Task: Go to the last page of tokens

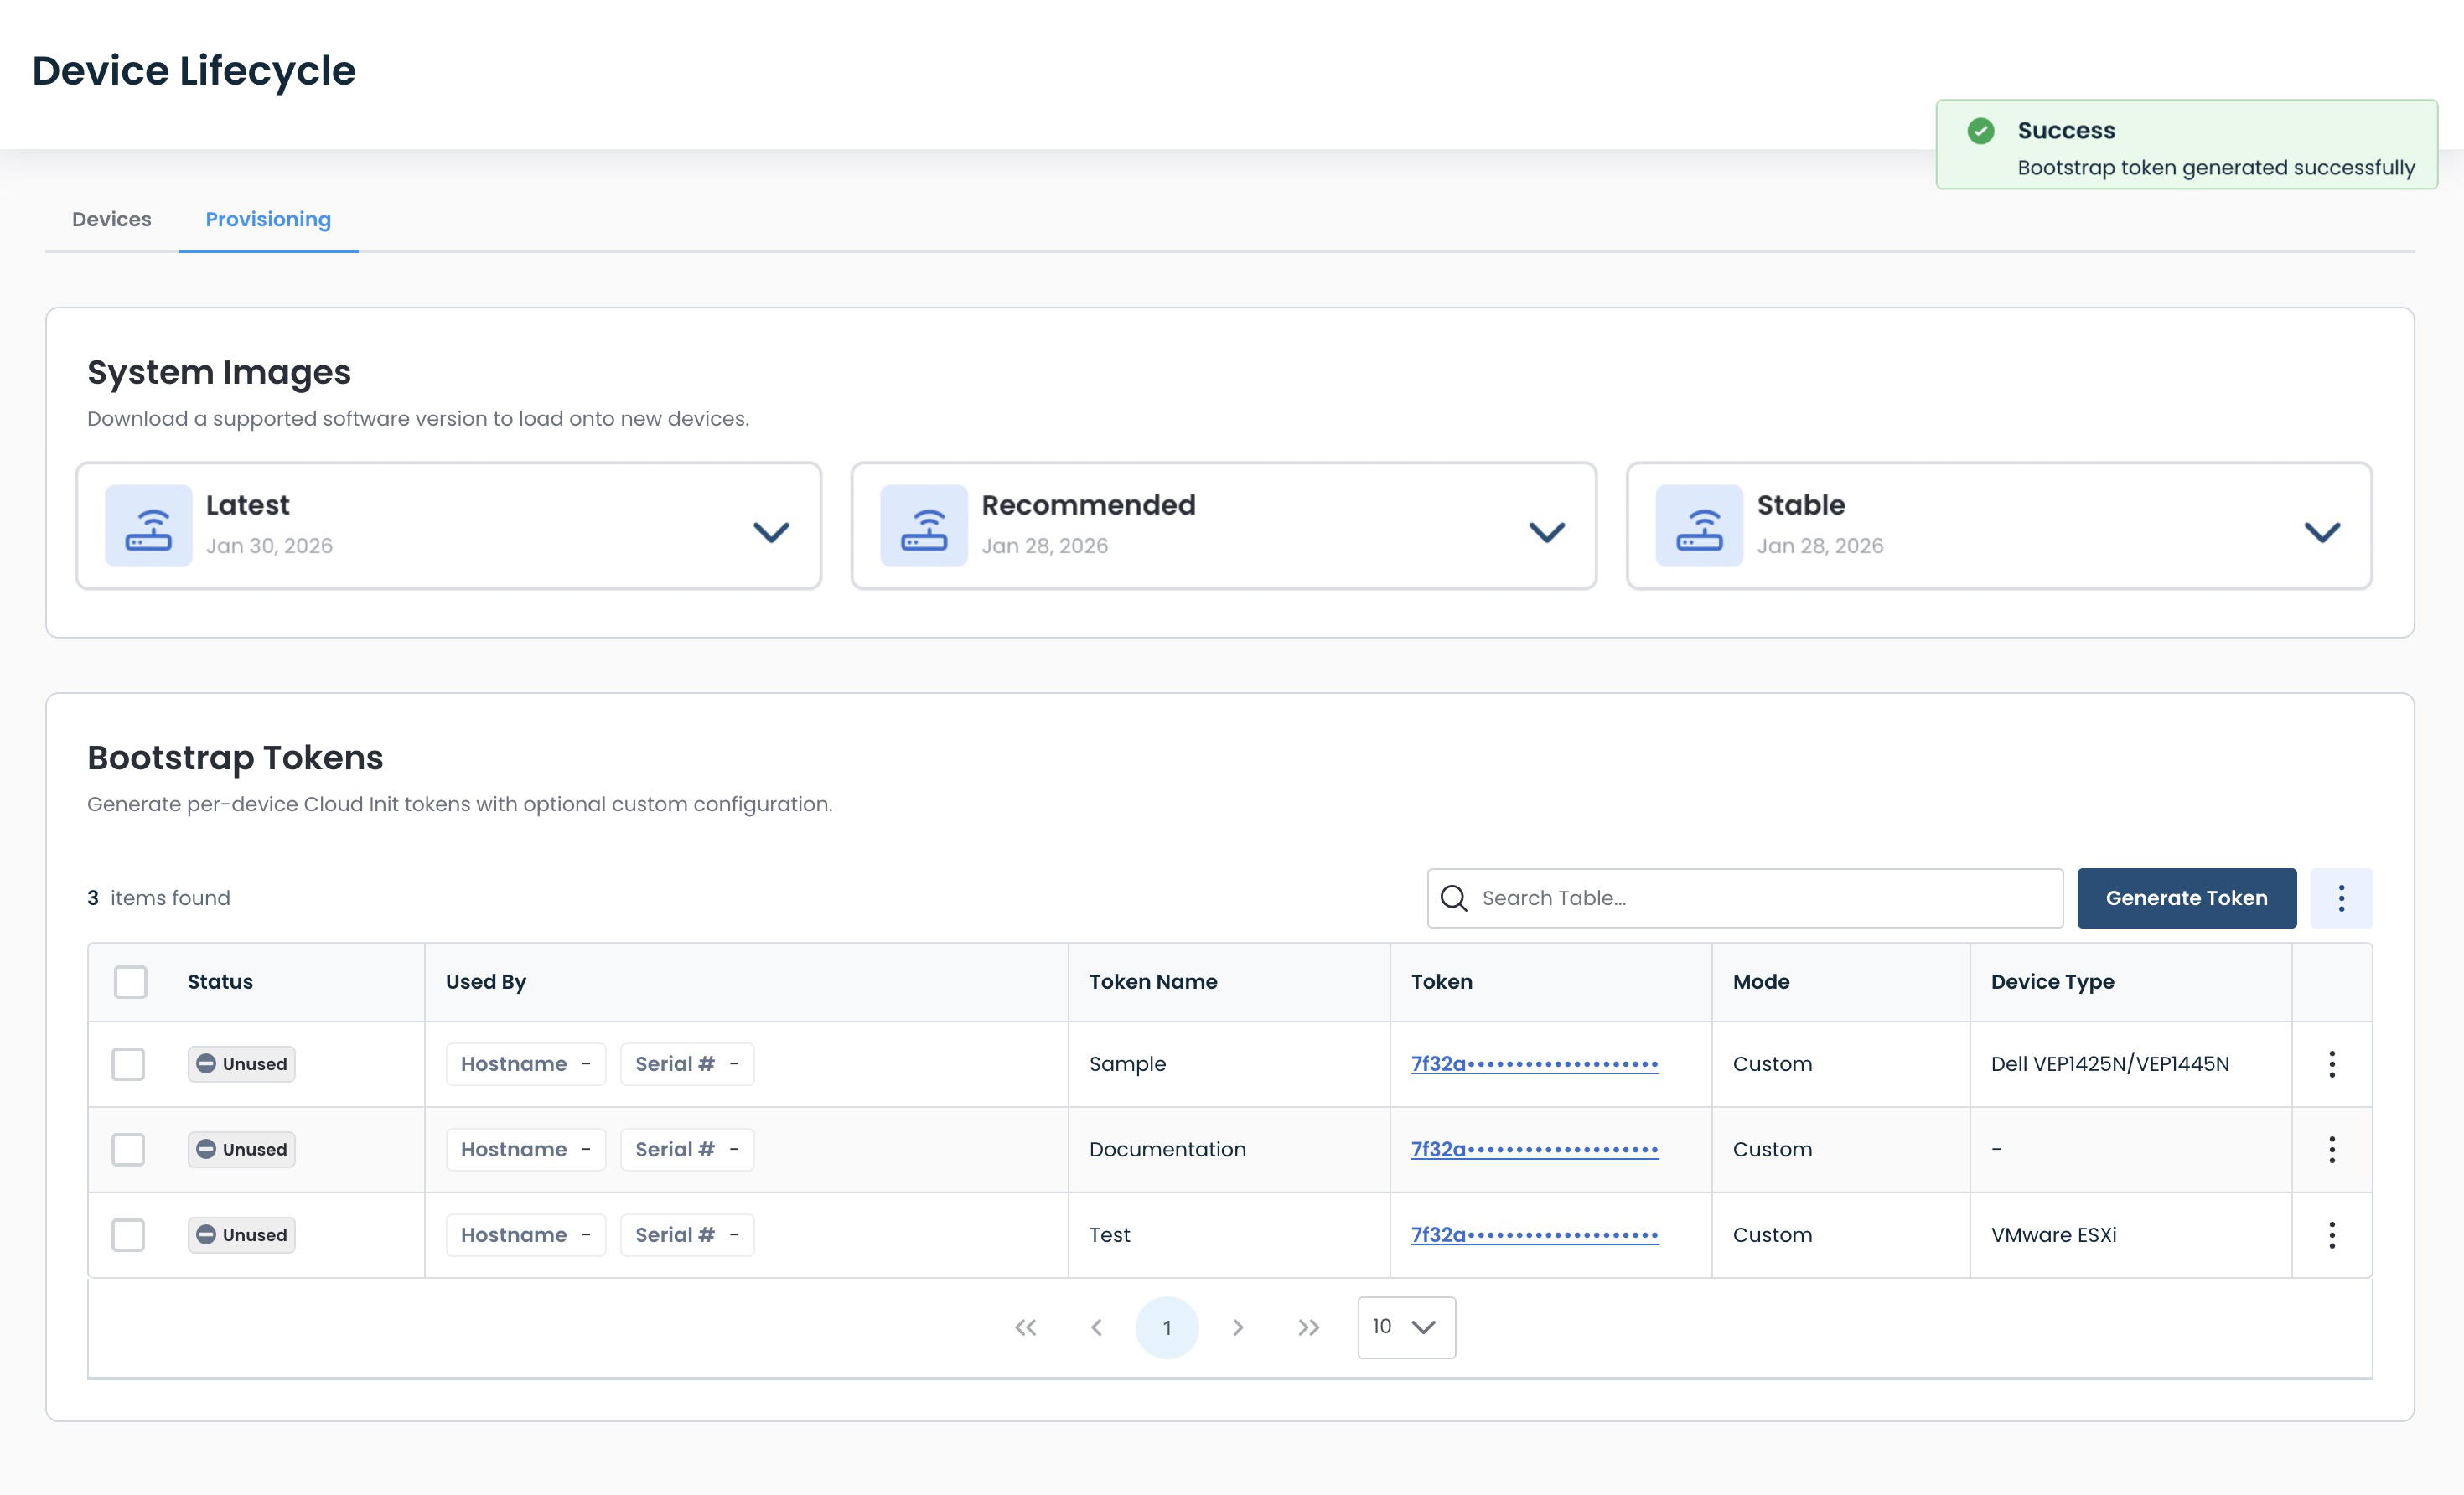Action: [1308, 1327]
